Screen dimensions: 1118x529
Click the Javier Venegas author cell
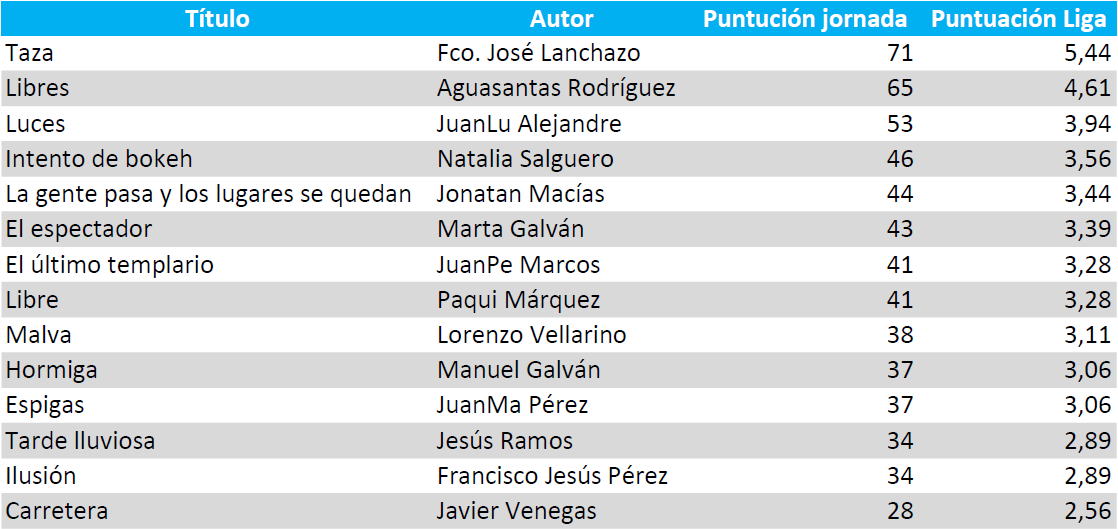click(516, 511)
